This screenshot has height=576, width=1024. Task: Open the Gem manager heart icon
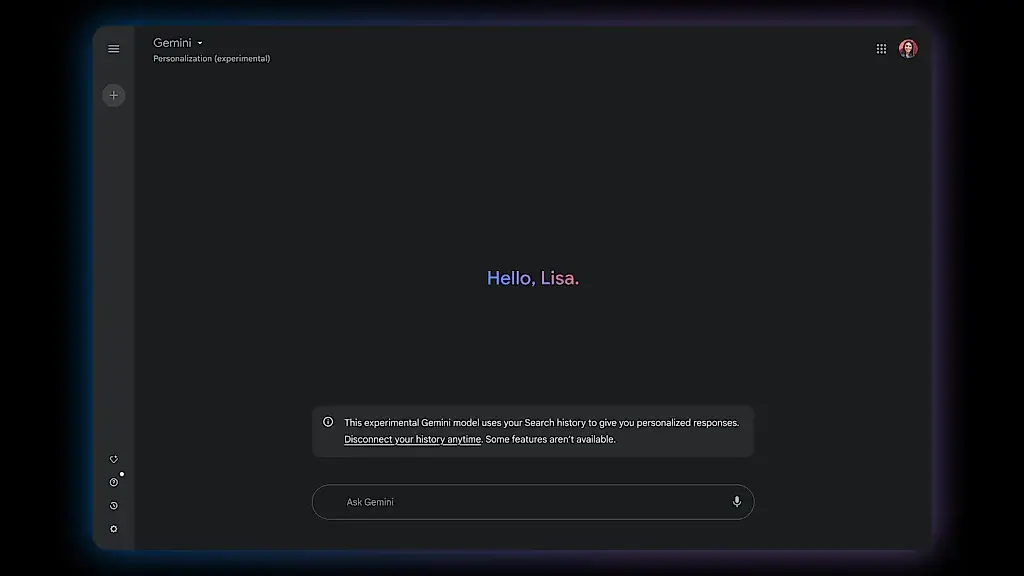(x=114, y=459)
